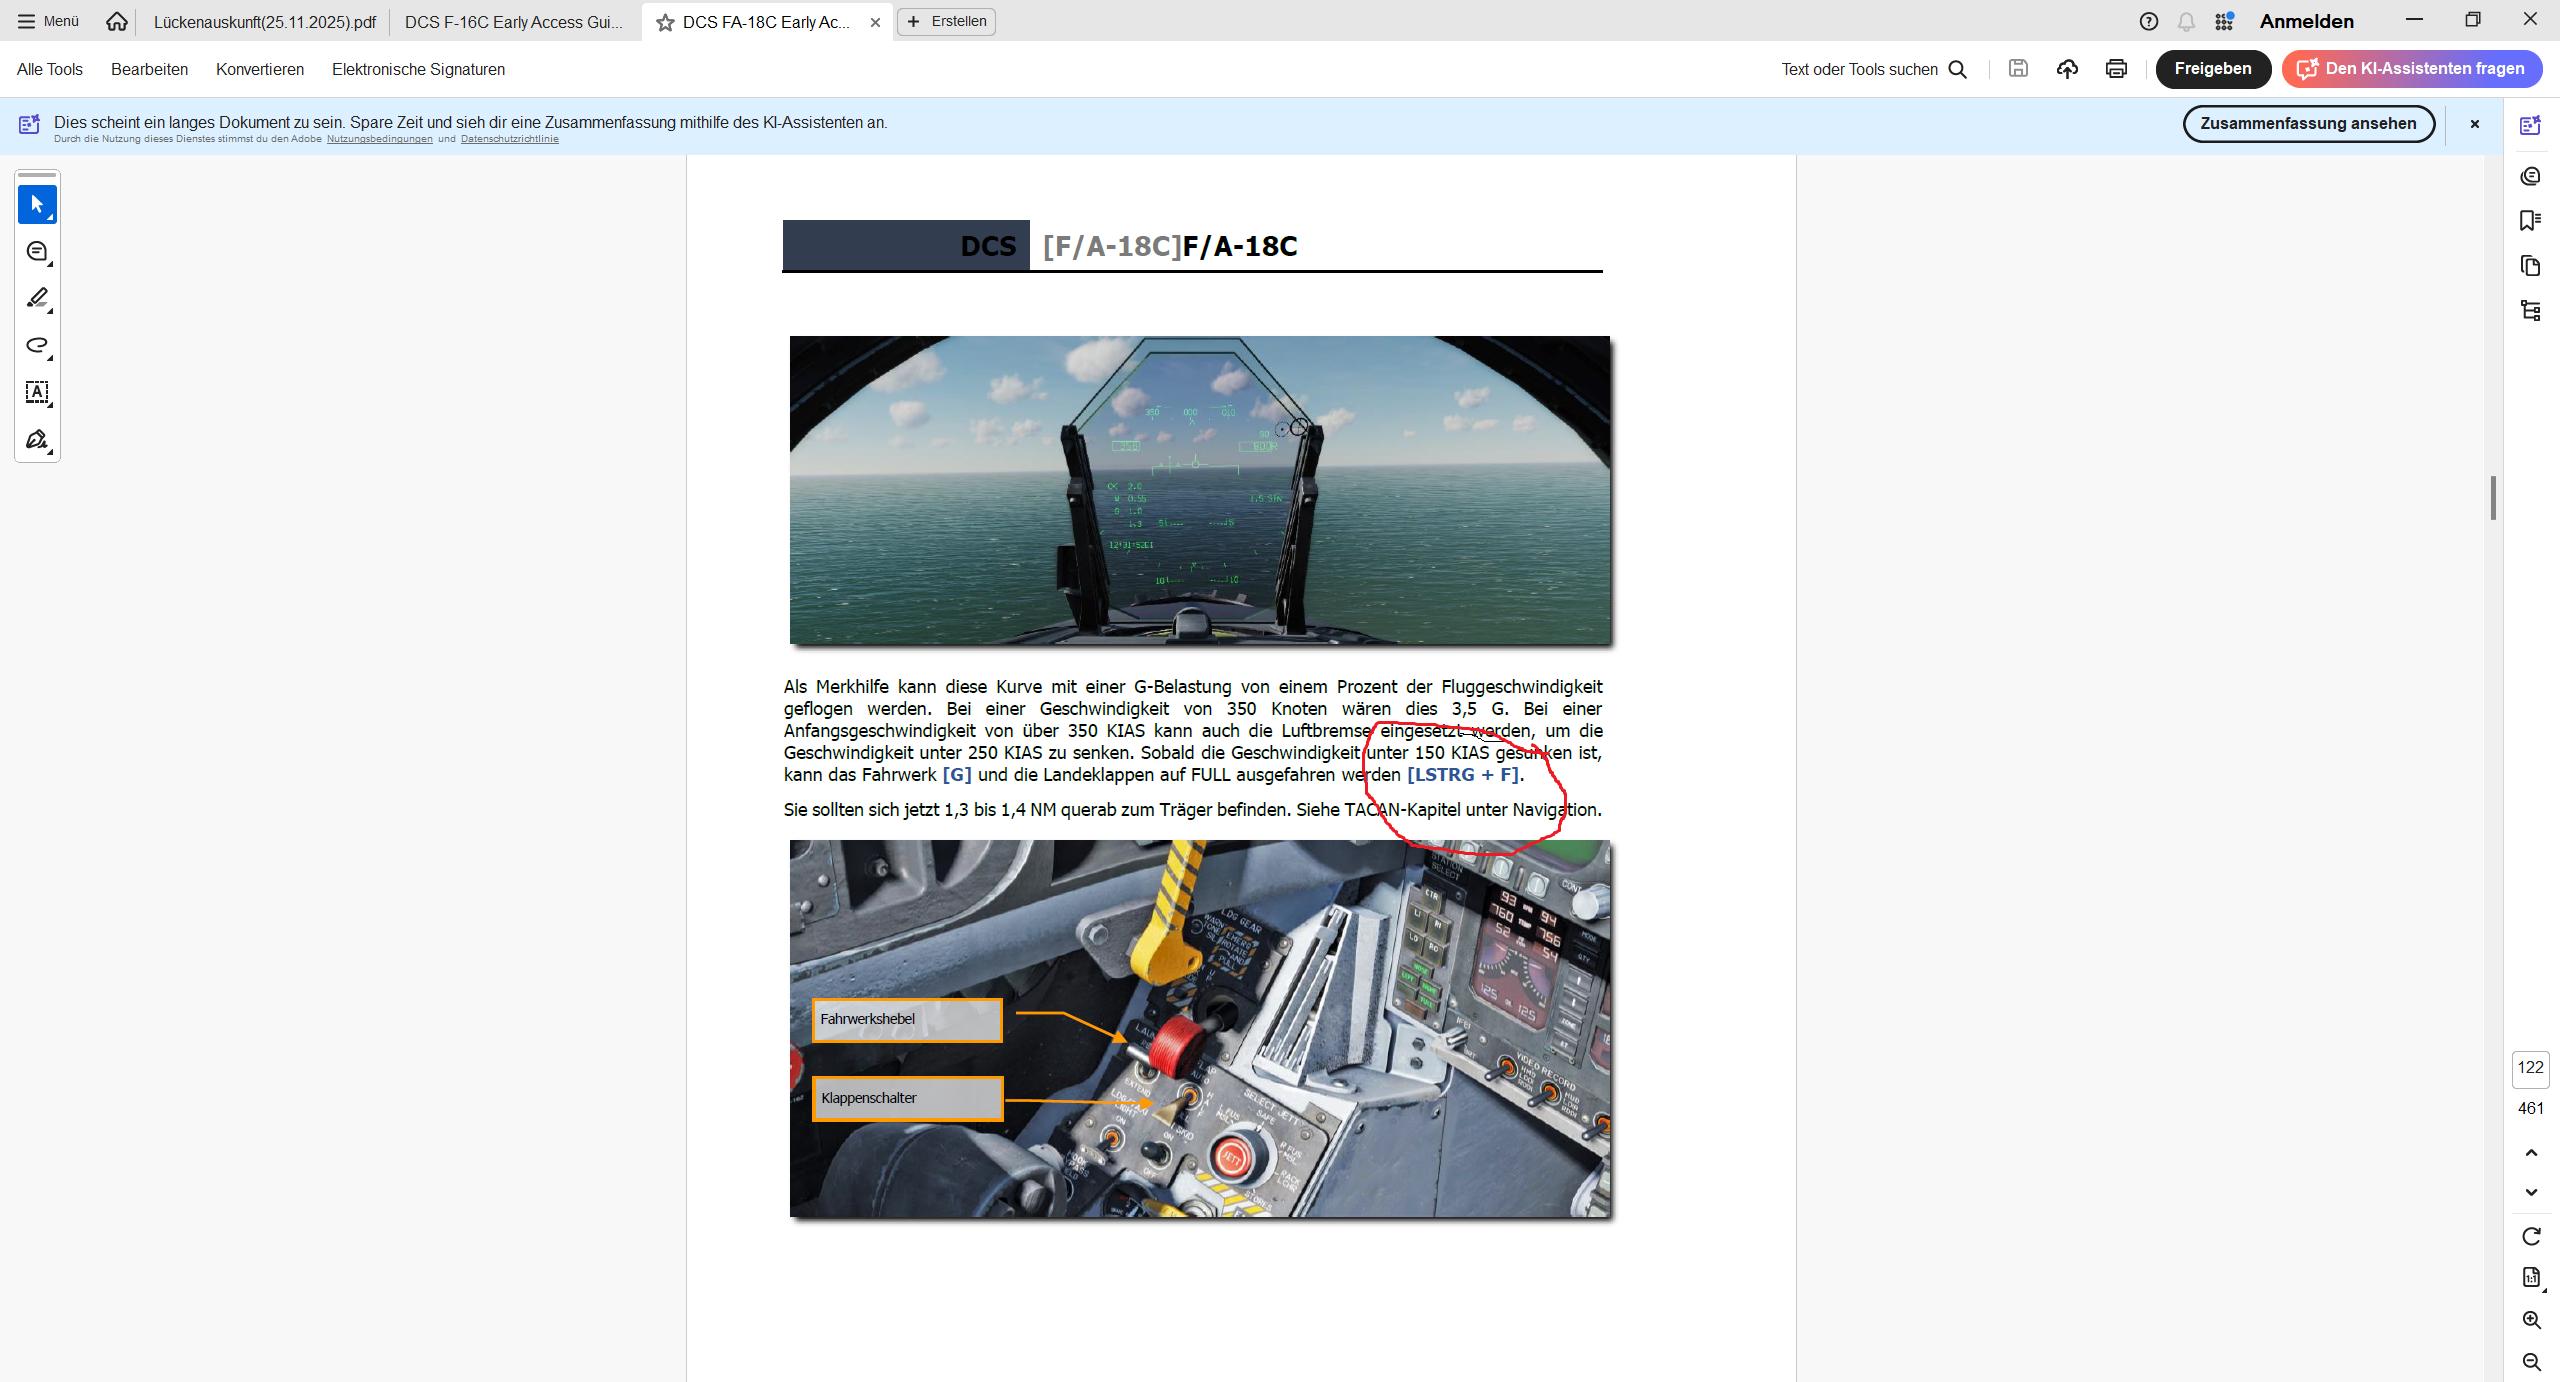Click the upload to cloud icon

pos(2067,69)
